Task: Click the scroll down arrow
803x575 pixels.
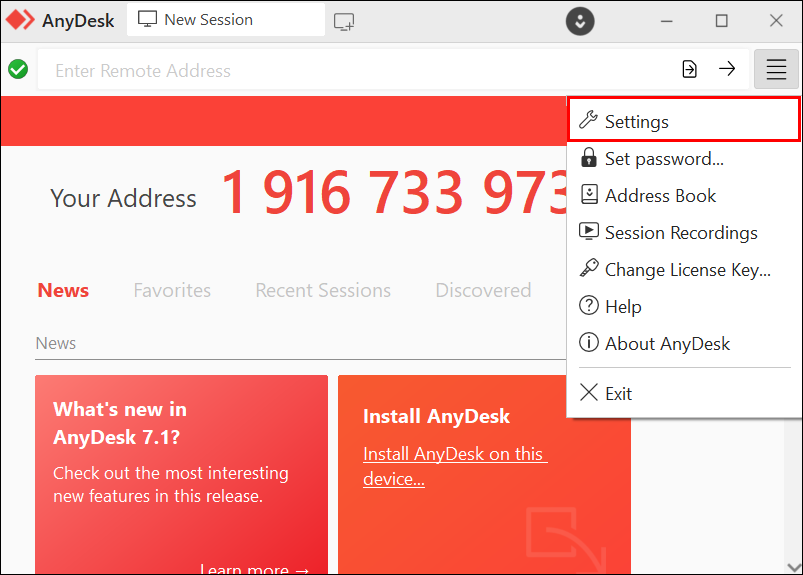Action: (794, 567)
